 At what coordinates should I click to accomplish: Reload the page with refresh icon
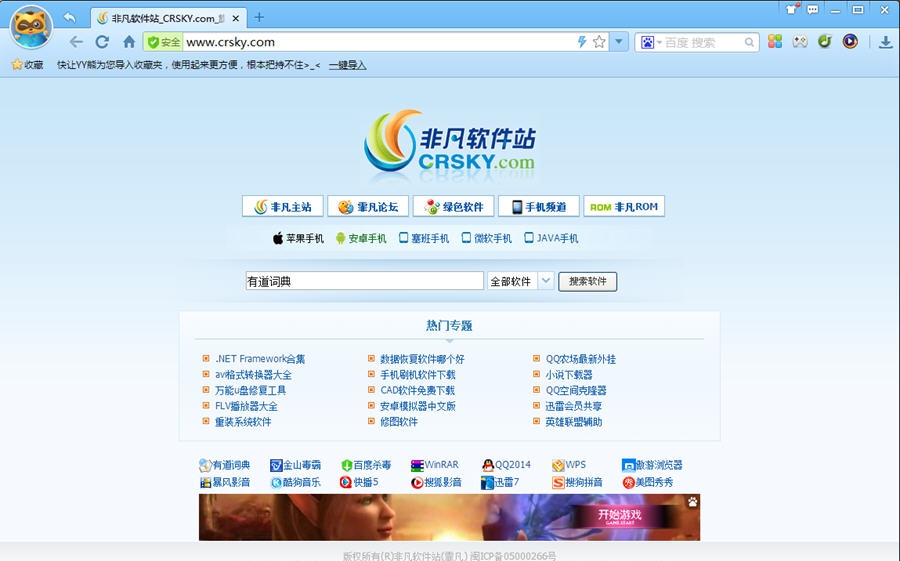coord(102,42)
